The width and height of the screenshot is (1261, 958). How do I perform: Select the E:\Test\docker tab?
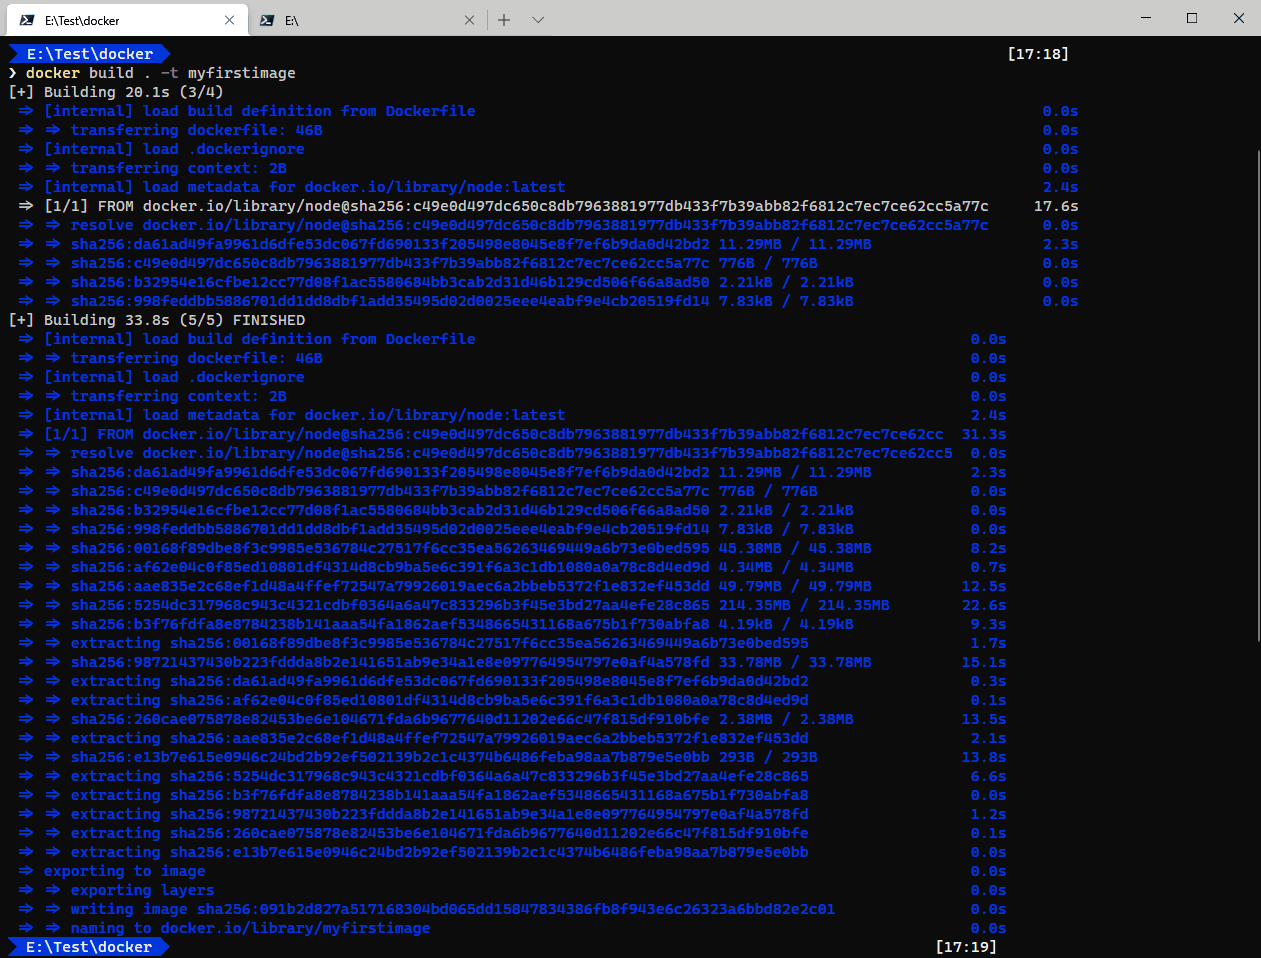[120, 20]
